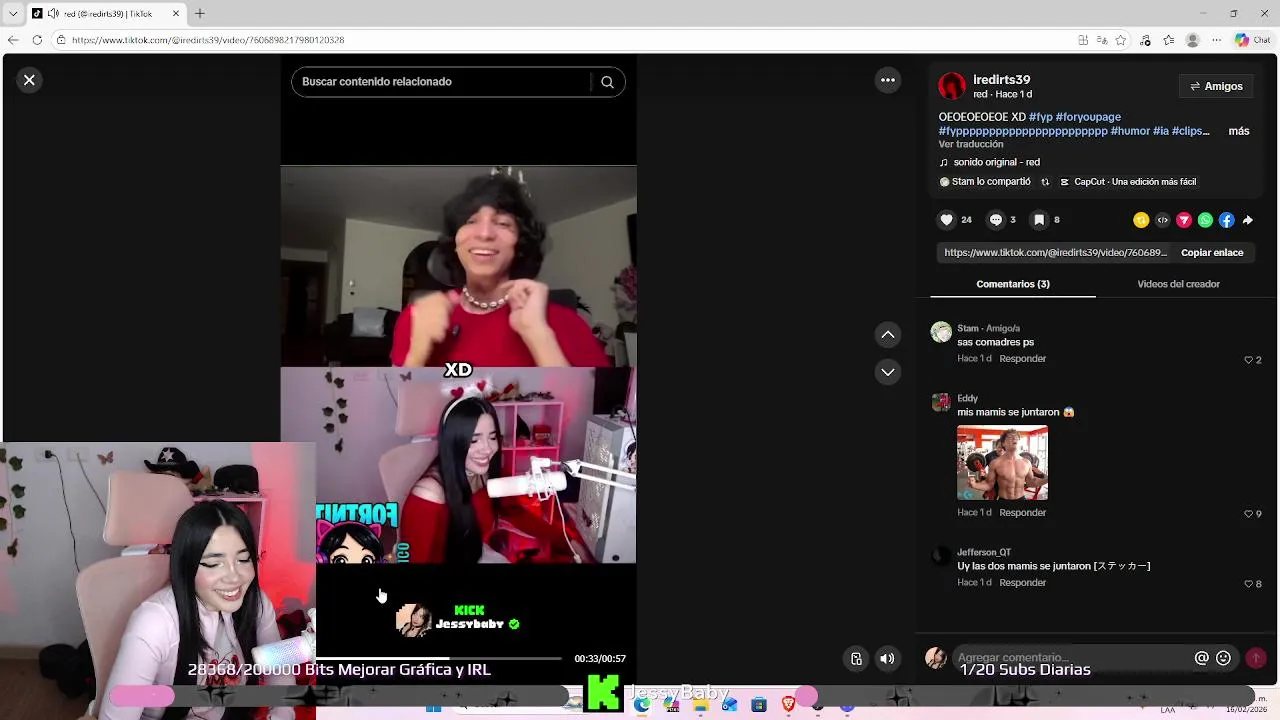1280x720 pixels.
Task: Expand description with más
Action: pyautogui.click(x=1239, y=131)
